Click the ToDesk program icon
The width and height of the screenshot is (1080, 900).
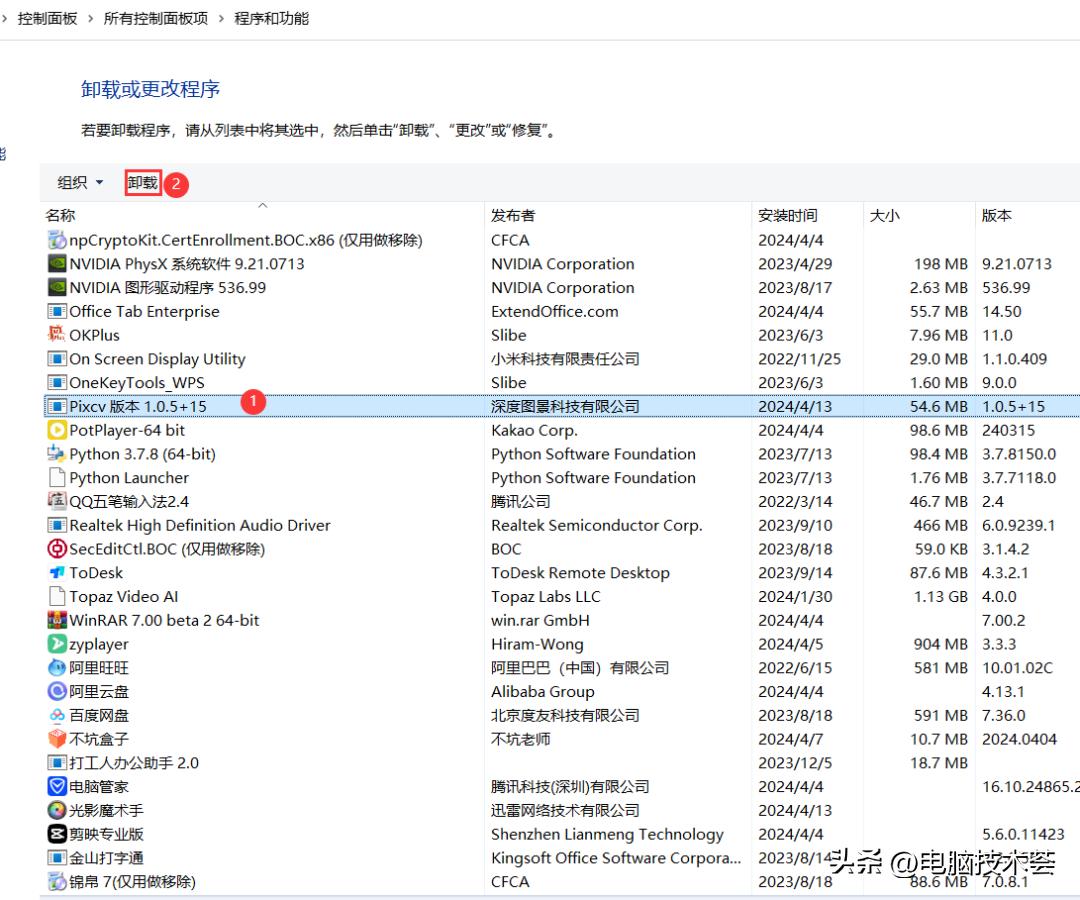[56, 573]
